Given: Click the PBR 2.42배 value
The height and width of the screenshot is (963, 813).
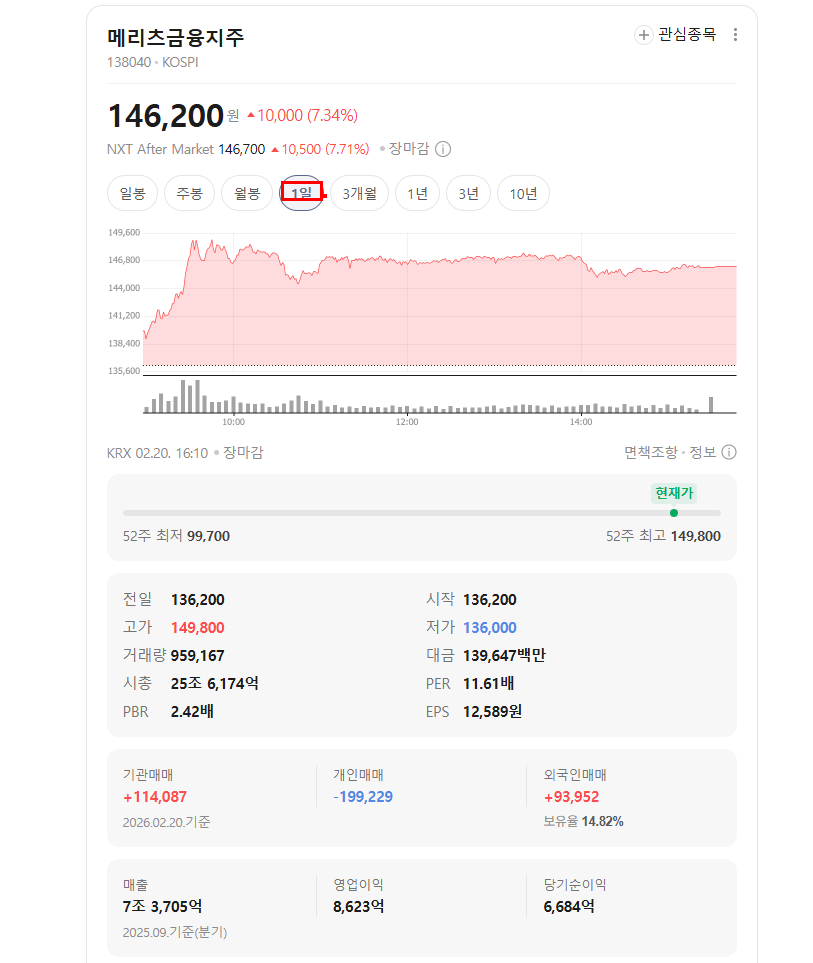Looking at the screenshot, I should click(x=192, y=712).
